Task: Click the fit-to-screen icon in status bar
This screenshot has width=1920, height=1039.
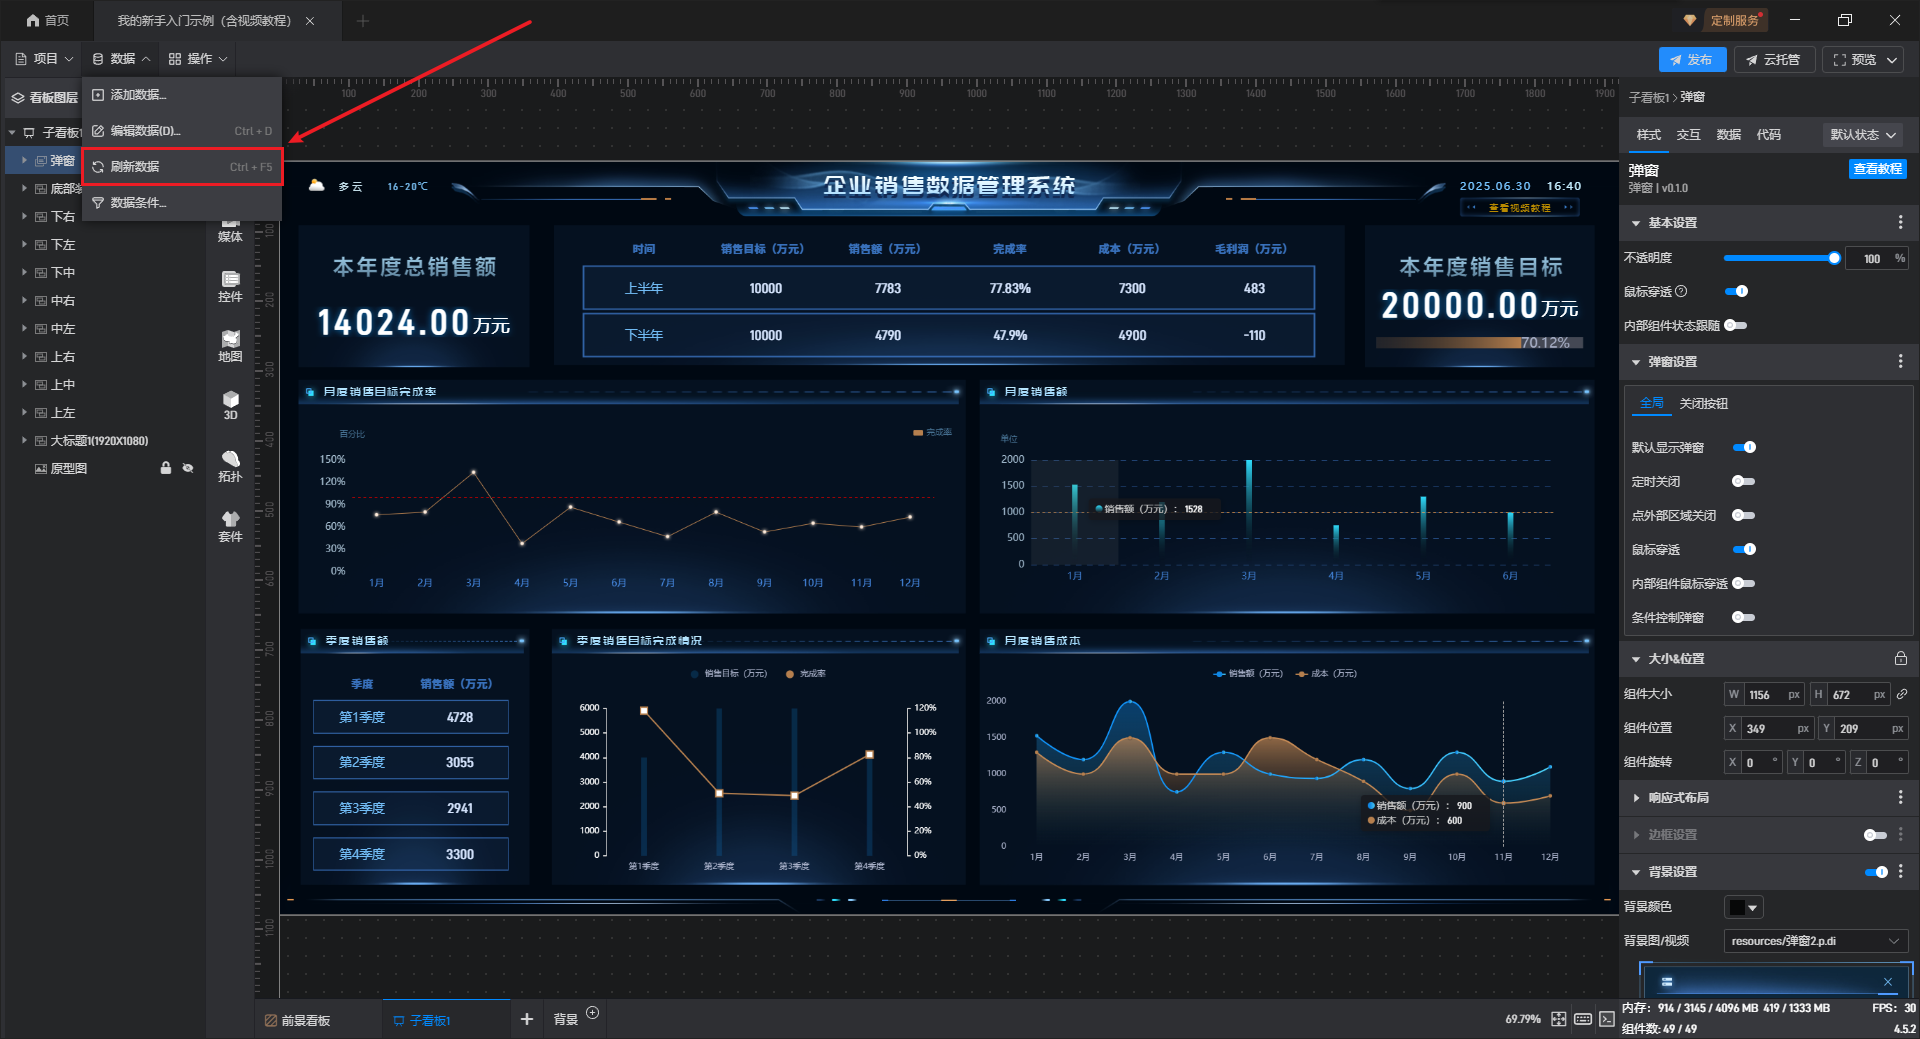Action: tap(1559, 1019)
